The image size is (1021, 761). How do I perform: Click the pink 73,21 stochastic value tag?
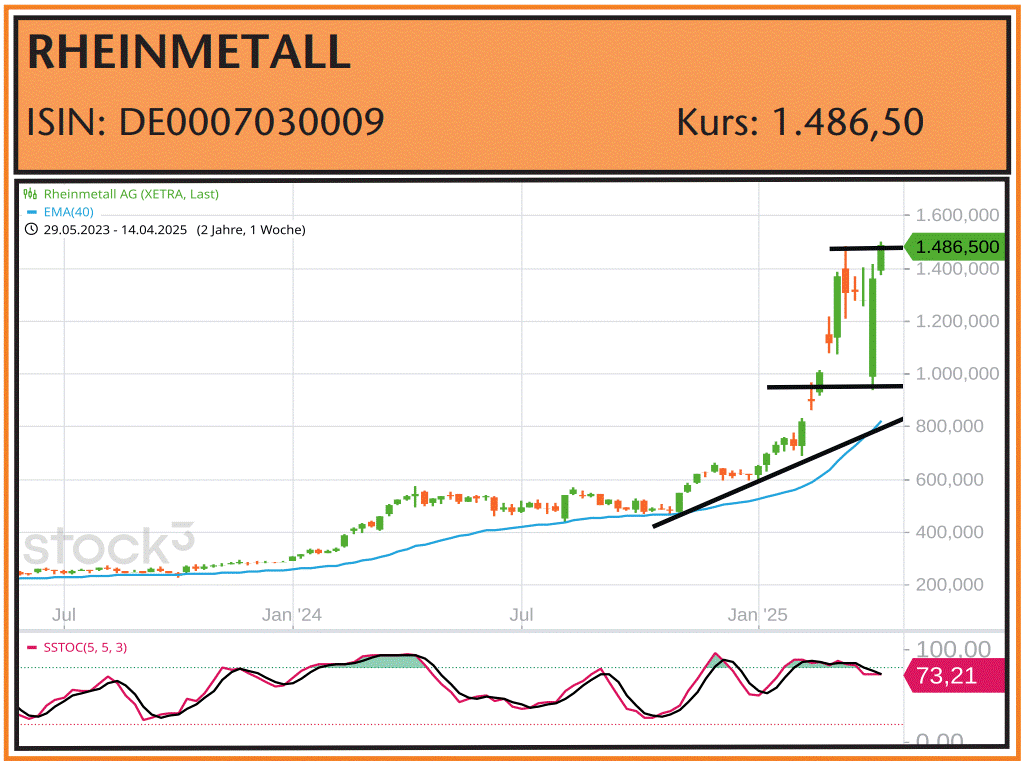pos(954,676)
